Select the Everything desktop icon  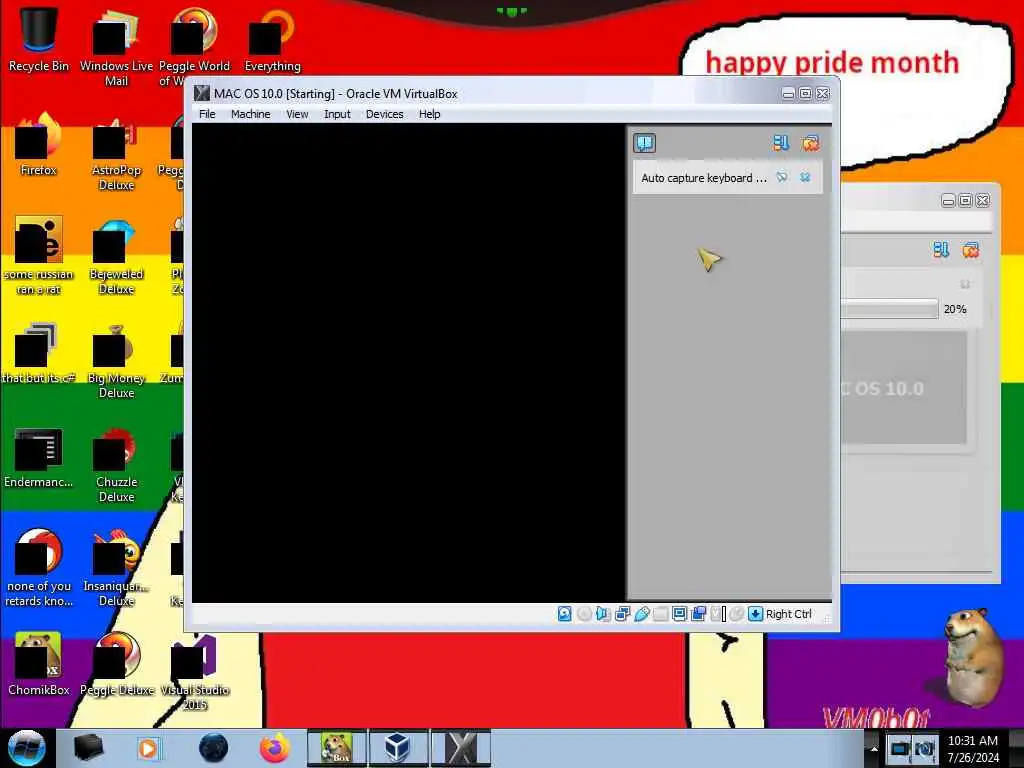(272, 40)
